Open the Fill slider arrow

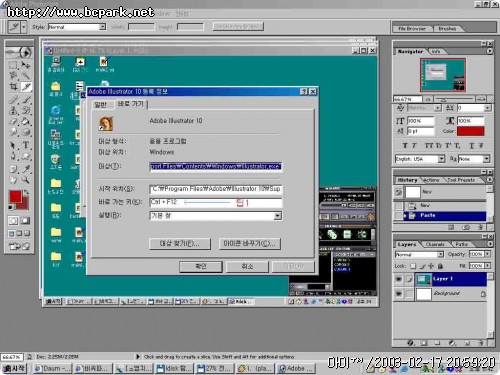point(488,266)
